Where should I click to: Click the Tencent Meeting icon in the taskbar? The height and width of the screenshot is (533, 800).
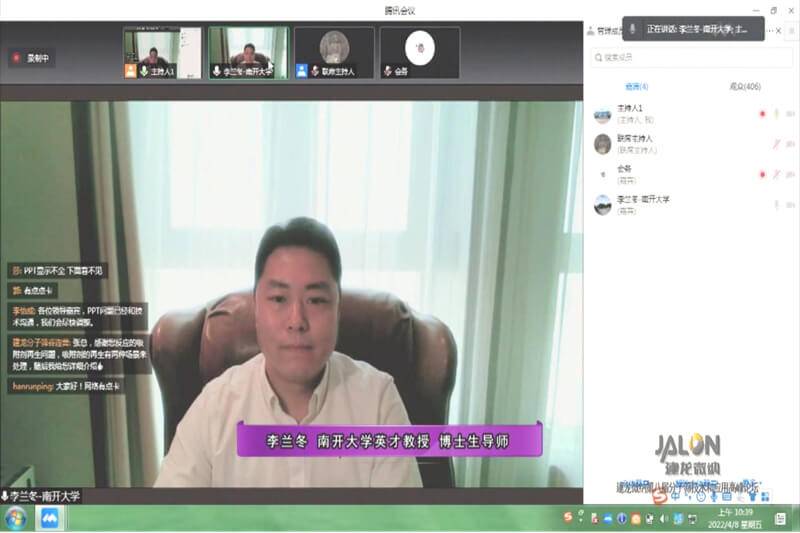tap(48, 518)
